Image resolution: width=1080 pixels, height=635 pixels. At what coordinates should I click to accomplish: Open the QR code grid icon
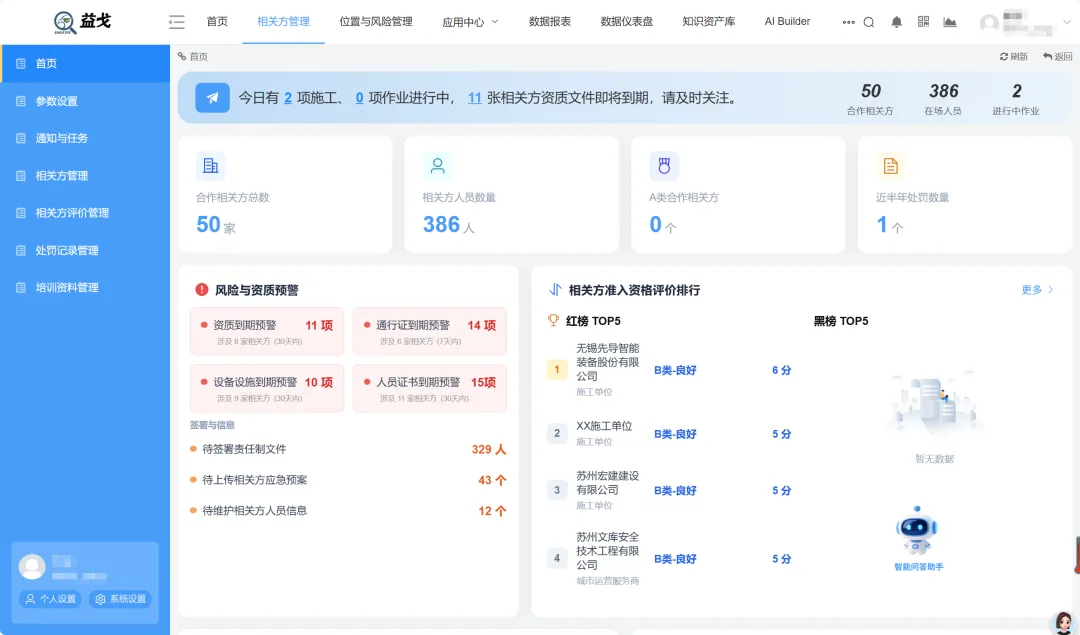click(923, 22)
